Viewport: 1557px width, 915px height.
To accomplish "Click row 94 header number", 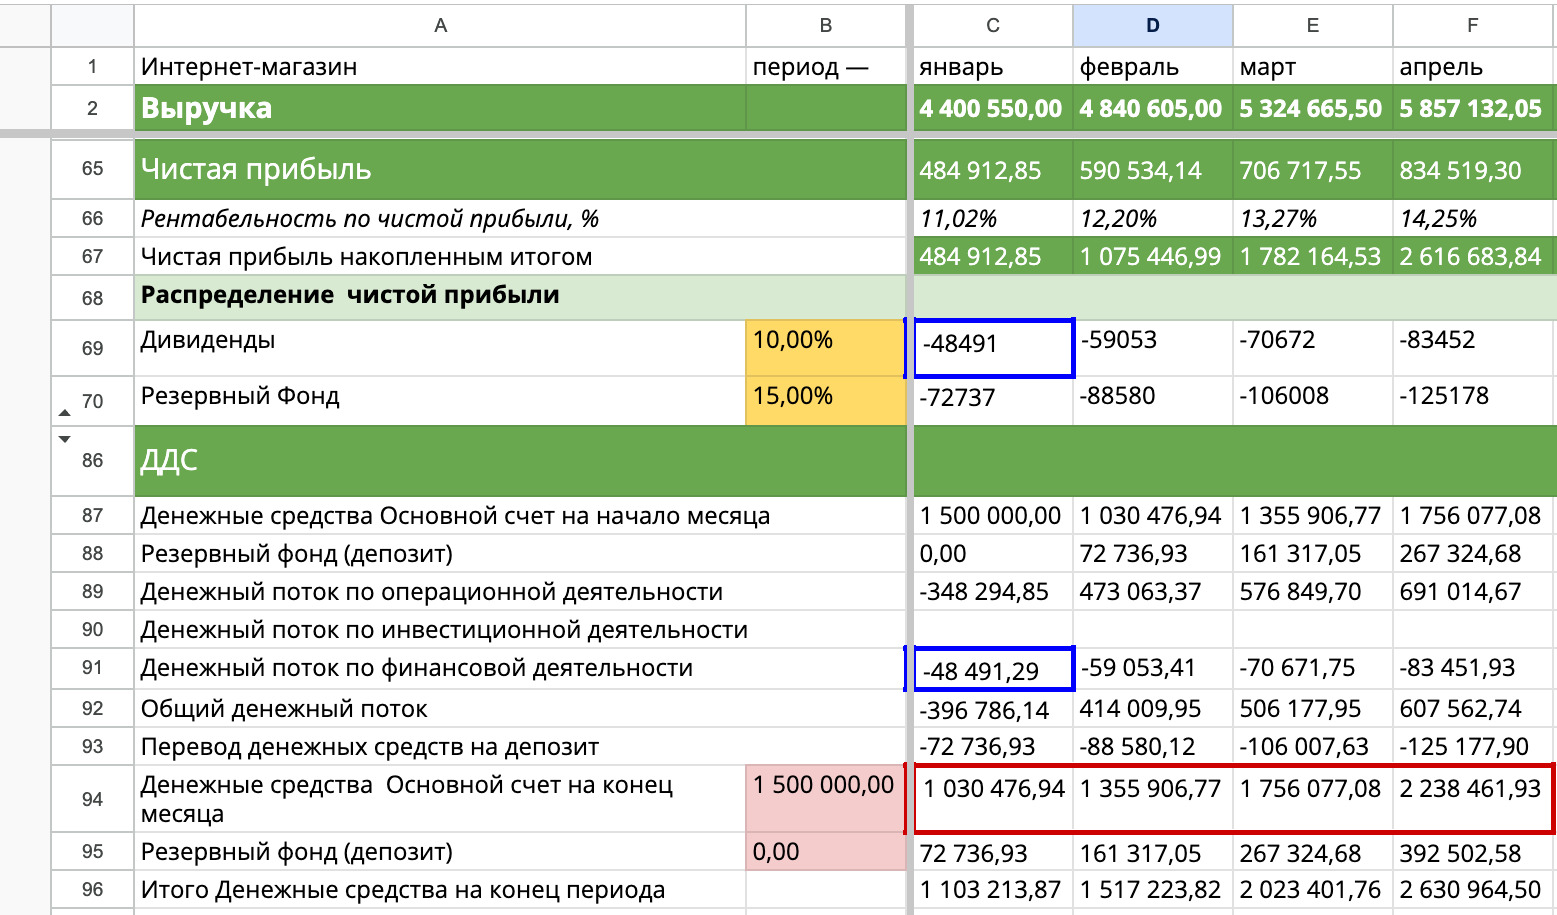I will pos(92,799).
